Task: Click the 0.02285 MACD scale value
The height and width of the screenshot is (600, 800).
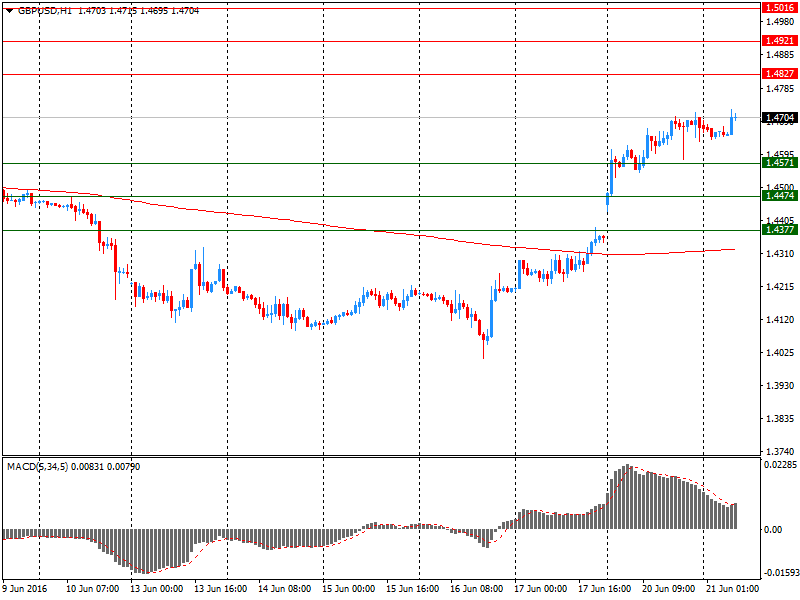Action: (x=780, y=465)
